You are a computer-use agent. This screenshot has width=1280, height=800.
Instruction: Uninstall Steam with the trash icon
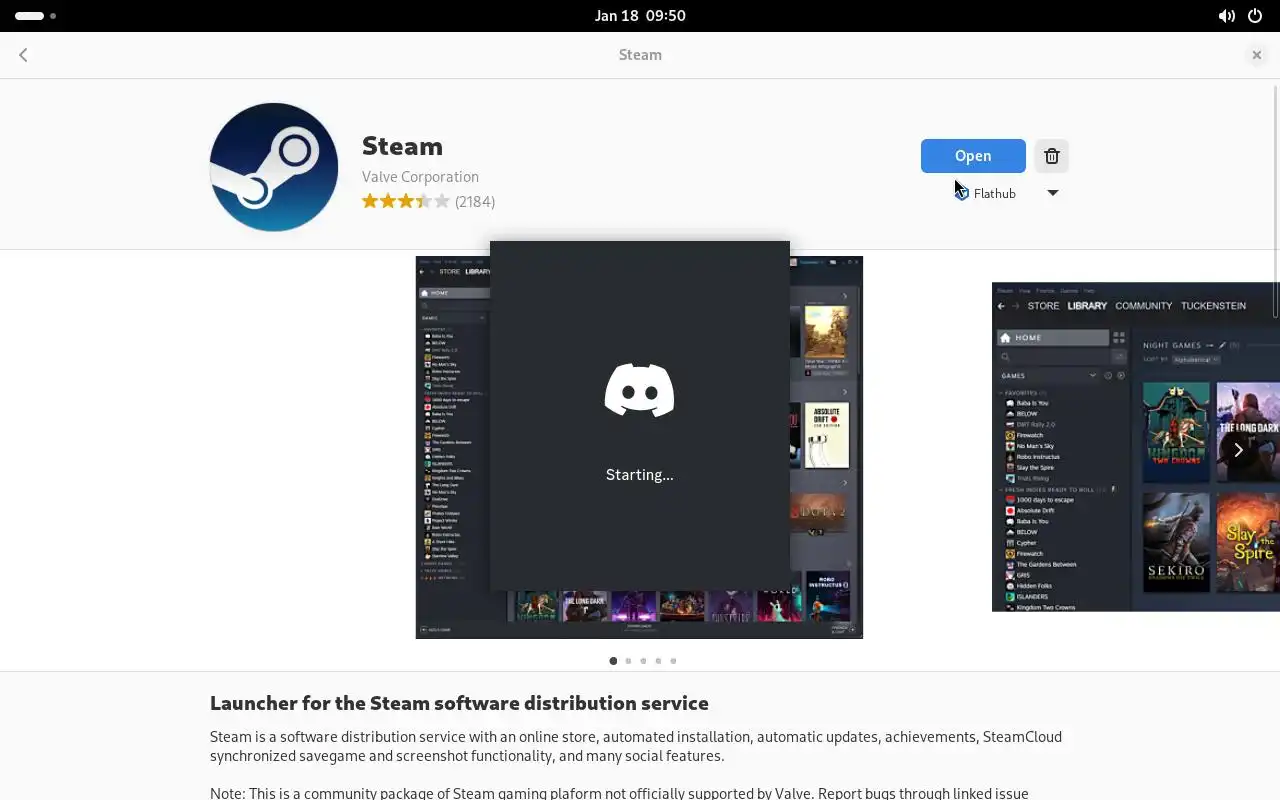1051,156
